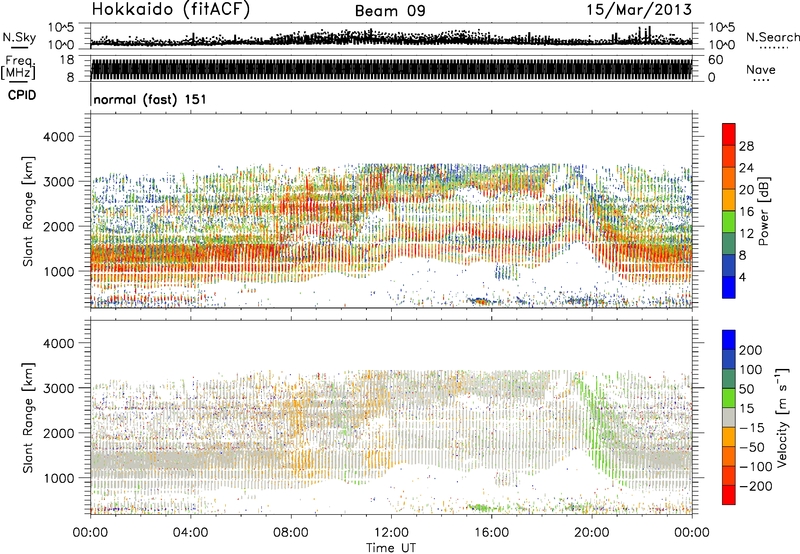
Task: Click the 'CPID' label
Action: [22, 95]
